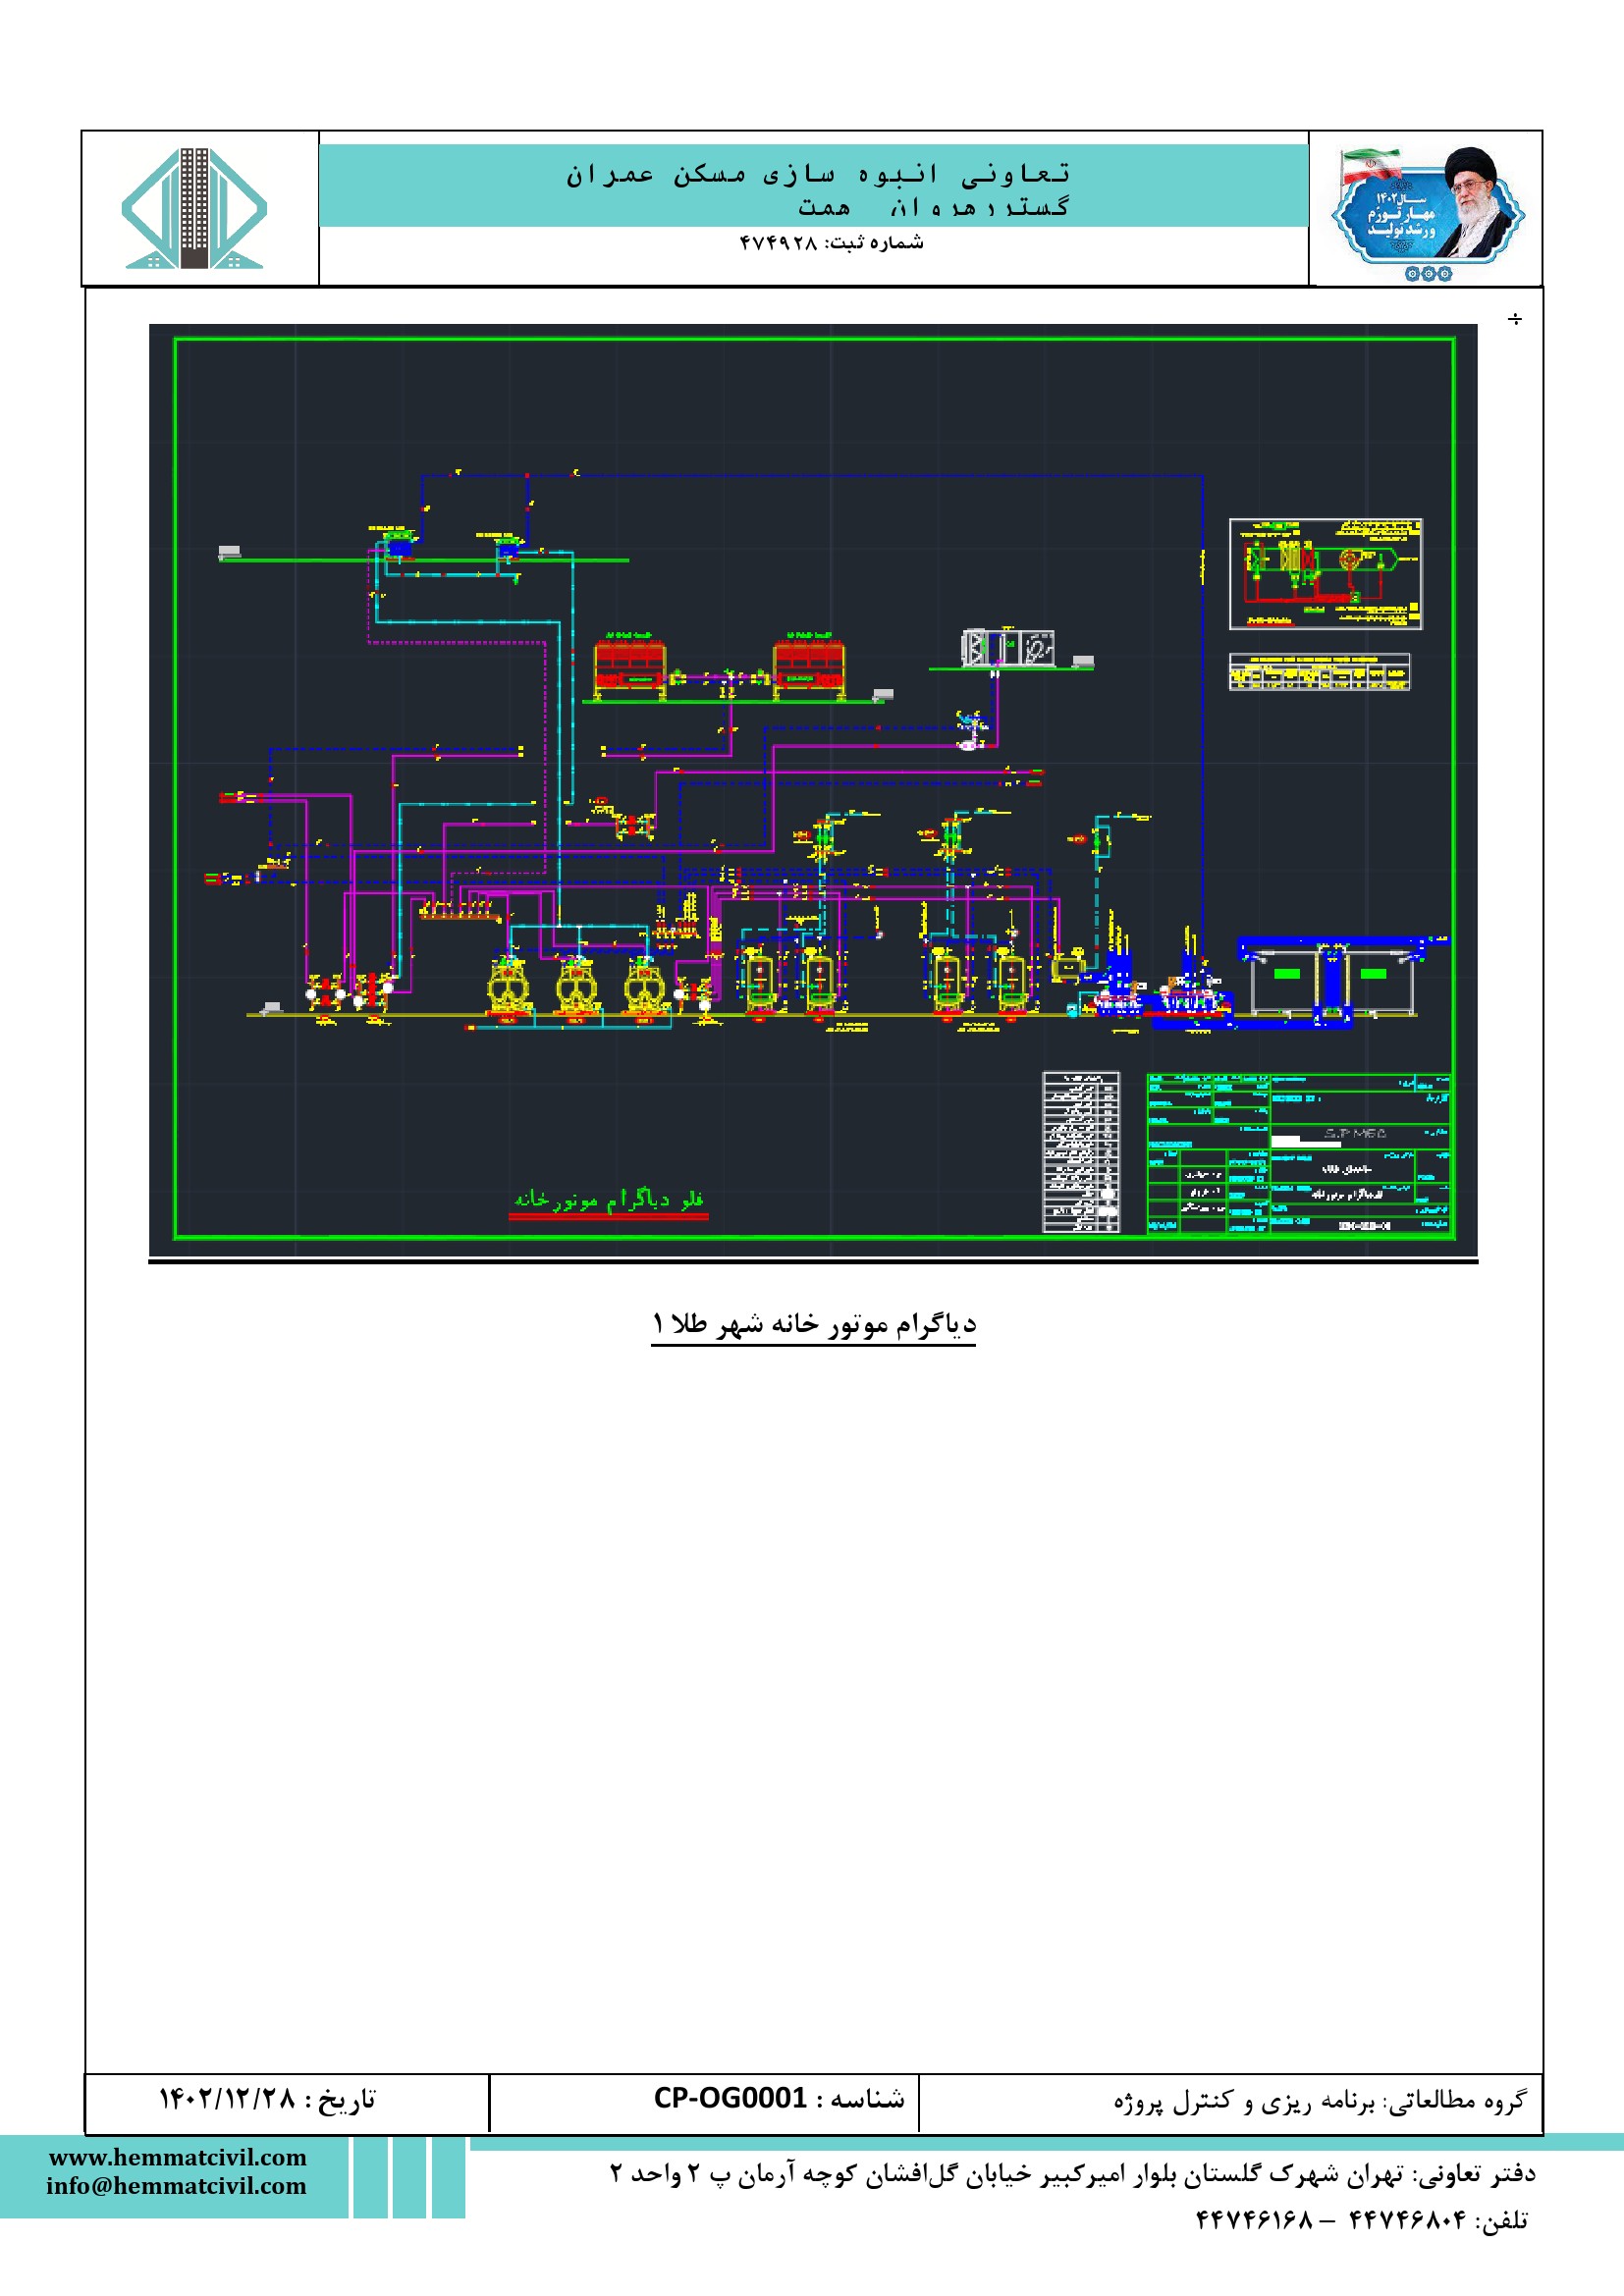Select 'گروه مطالعاتی: برنامه ریزی و کنترل پروژه'

[1320, 2100]
